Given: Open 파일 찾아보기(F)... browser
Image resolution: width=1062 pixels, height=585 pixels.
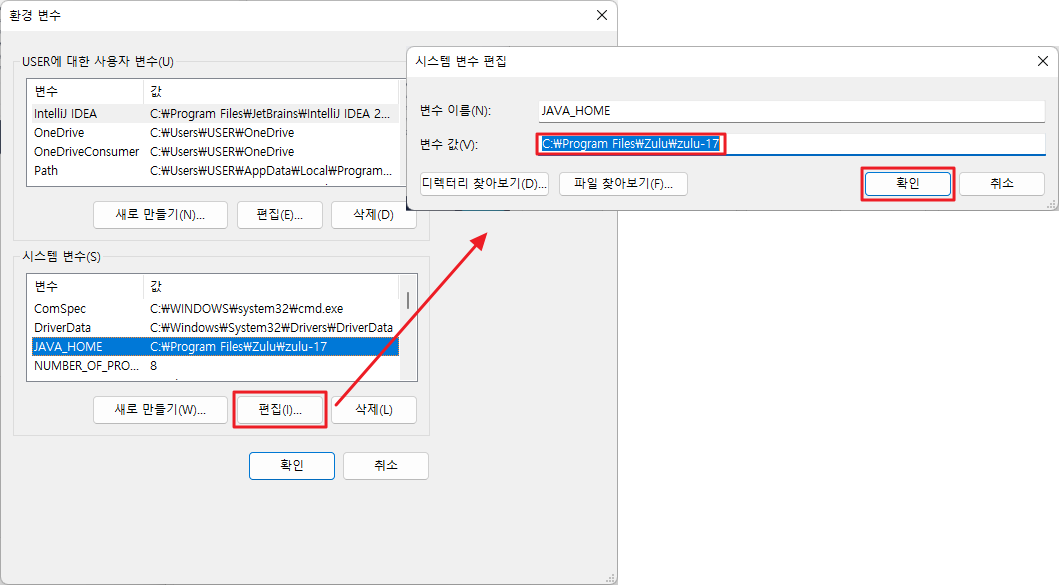Looking at the screenshot, I should [x=623, y=183].
